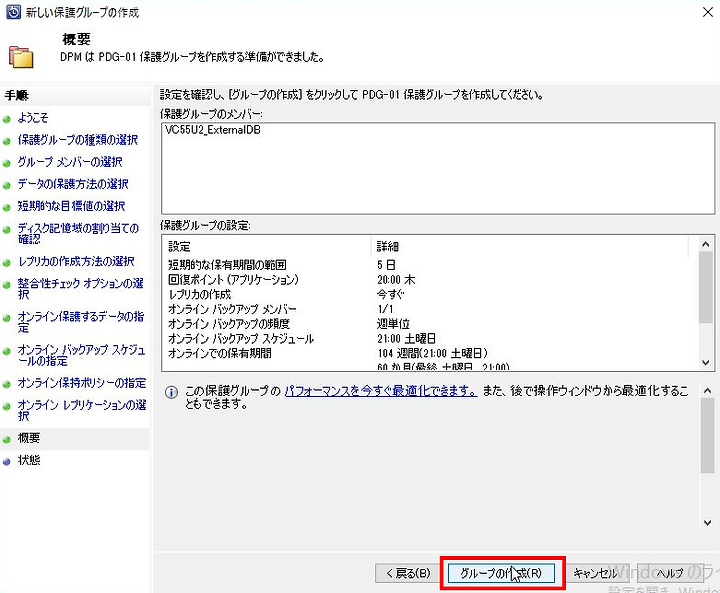The height and width of the screenshot is (593, 720).
Task: Click 104 週間(21:00 土曜日) value
Action: click(x=432, y=353)
